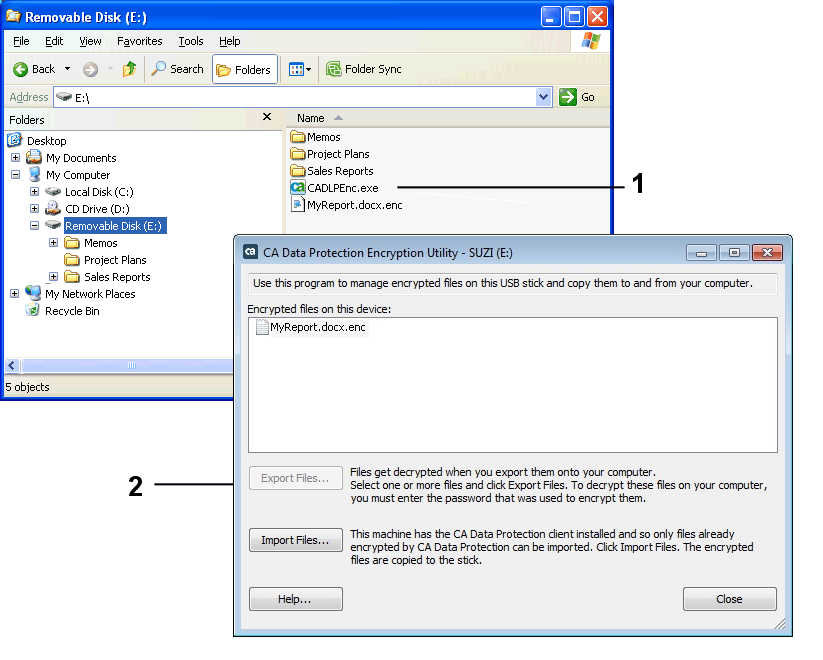Select Removable Disk (E:) in tree

[x=115, y=226]
